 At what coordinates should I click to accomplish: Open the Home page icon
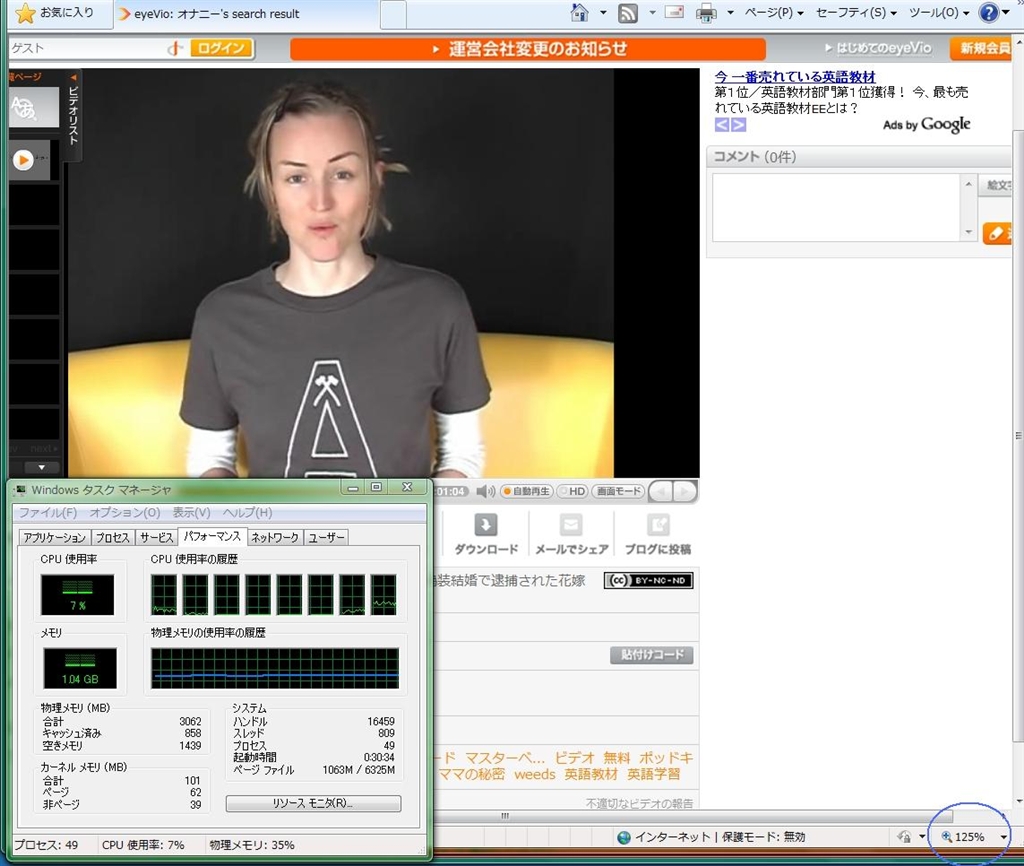click(x=579, y=12)
